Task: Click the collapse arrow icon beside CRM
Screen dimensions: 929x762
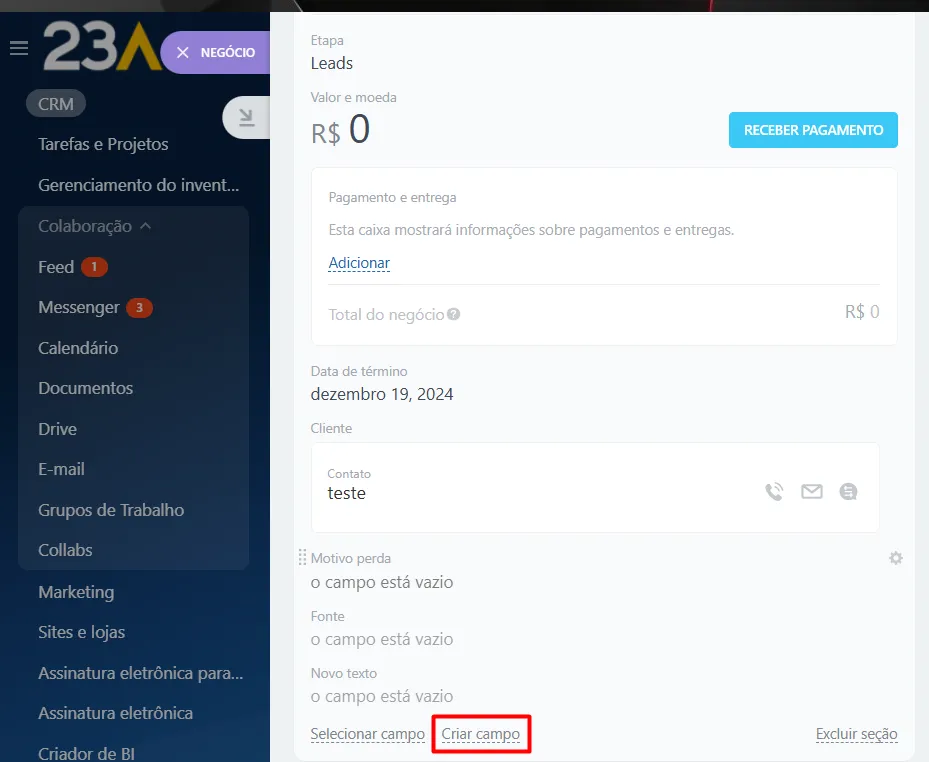Action: click(246, 118)
